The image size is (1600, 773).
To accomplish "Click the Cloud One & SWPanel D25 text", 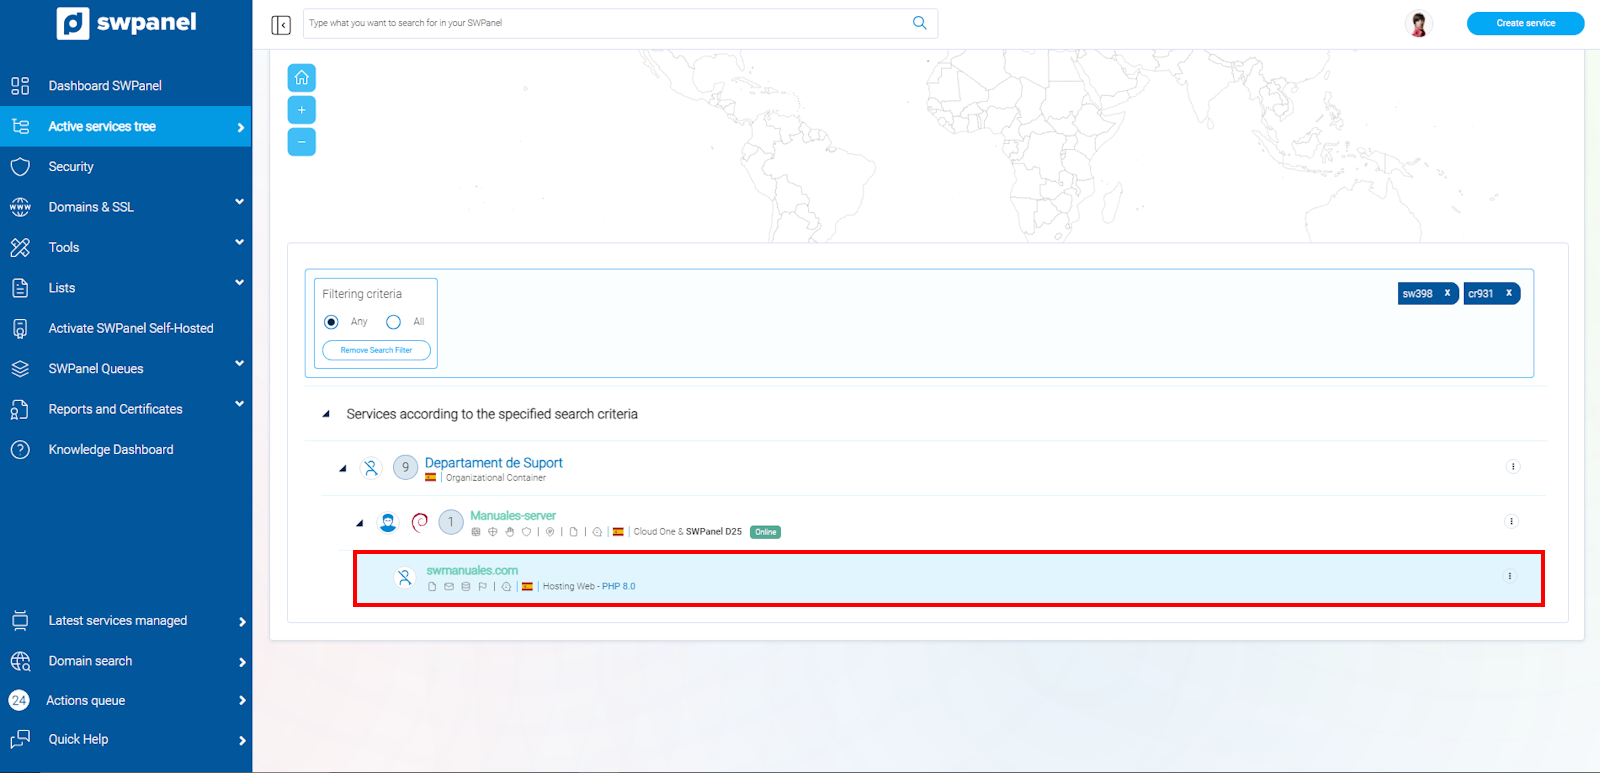I will 688,532.
